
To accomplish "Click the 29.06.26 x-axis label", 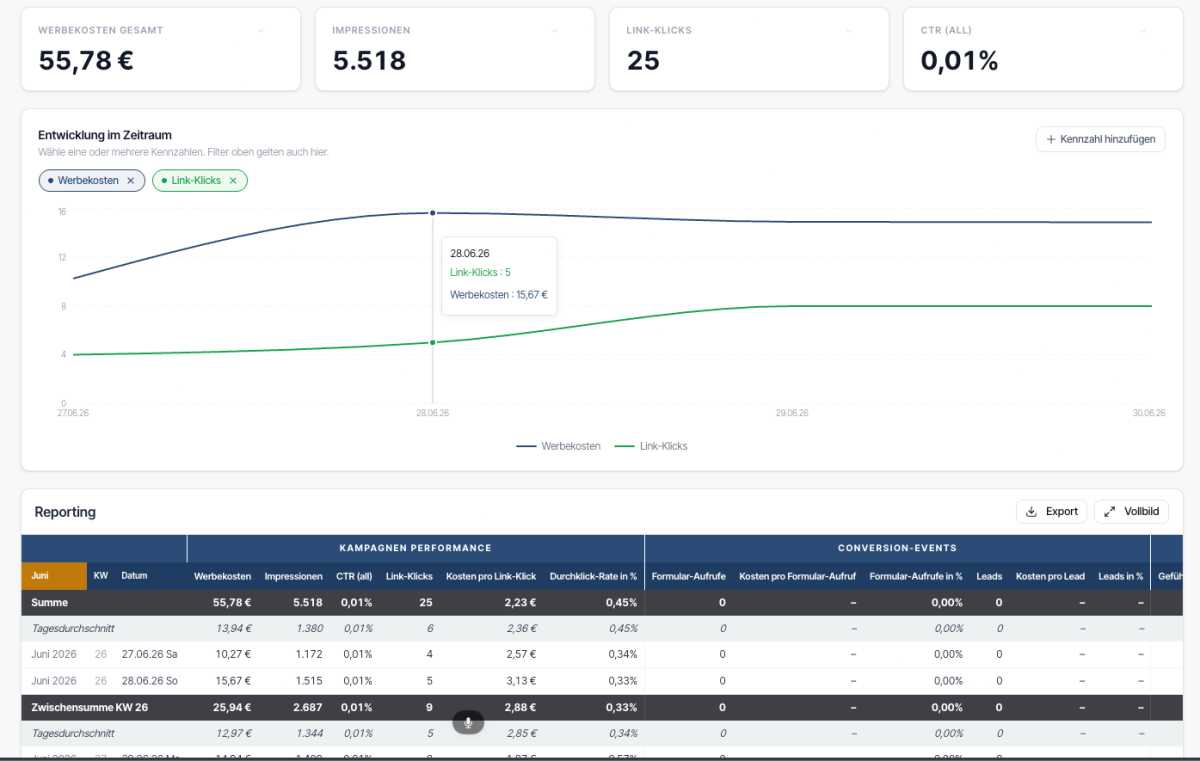I will pos(792,413).
